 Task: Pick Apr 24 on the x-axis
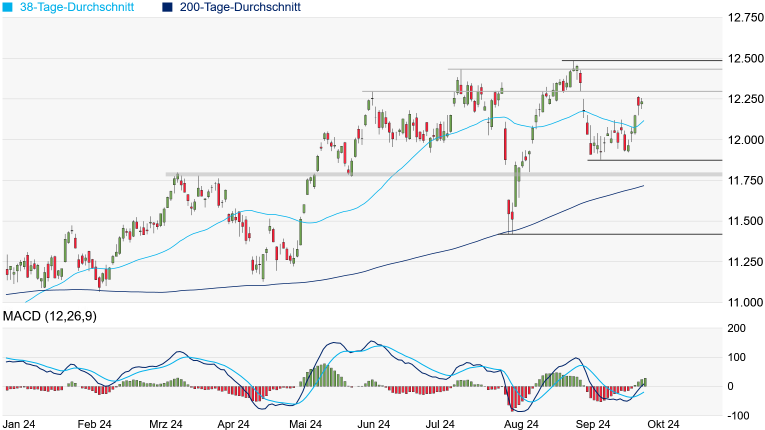(233, 424)
